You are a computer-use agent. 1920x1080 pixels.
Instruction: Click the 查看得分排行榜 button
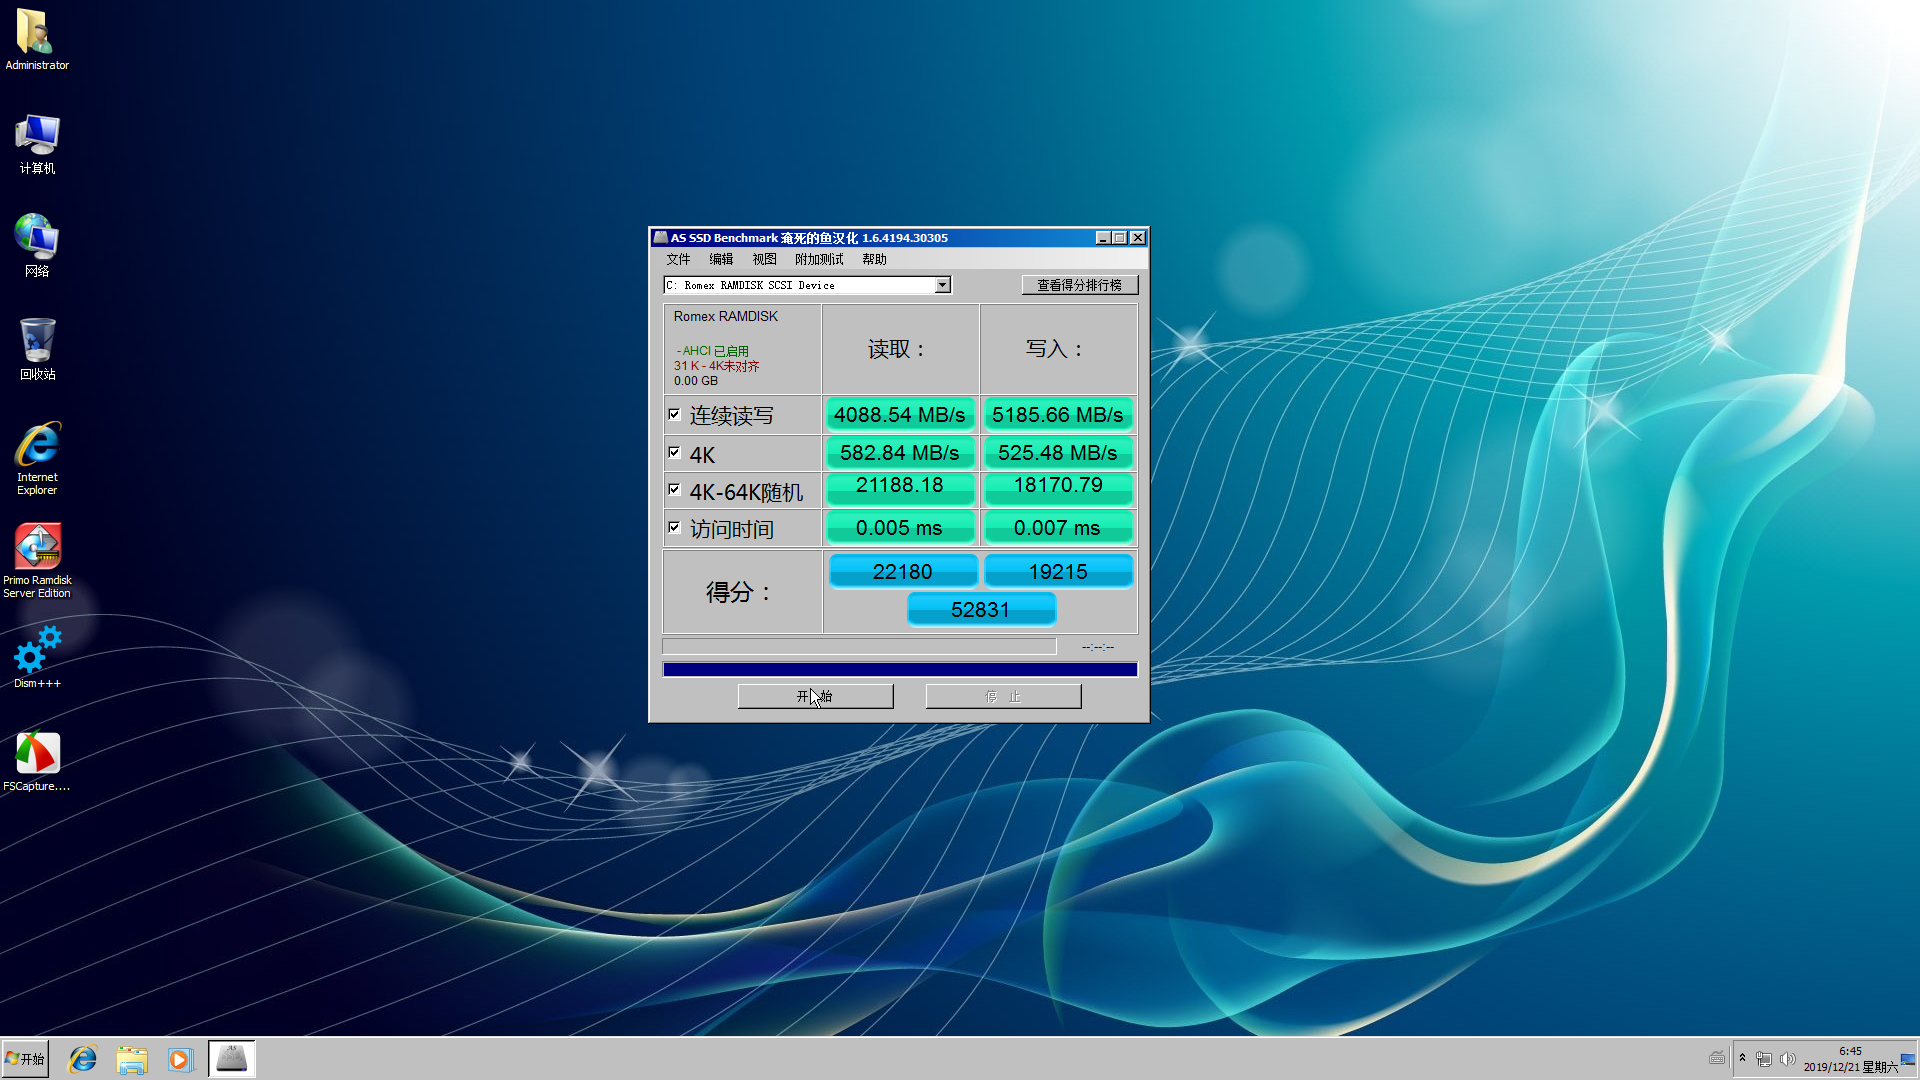[x=1080, y=285]
